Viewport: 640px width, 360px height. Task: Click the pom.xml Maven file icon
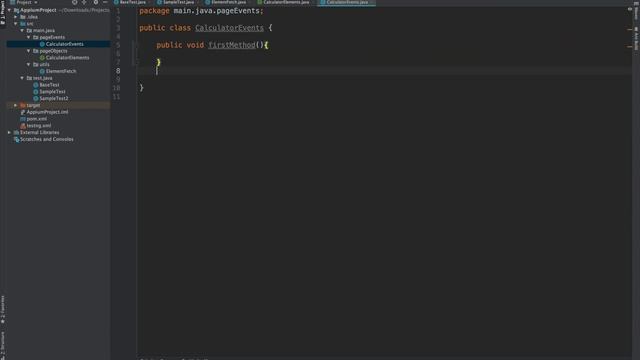point(23,119)
